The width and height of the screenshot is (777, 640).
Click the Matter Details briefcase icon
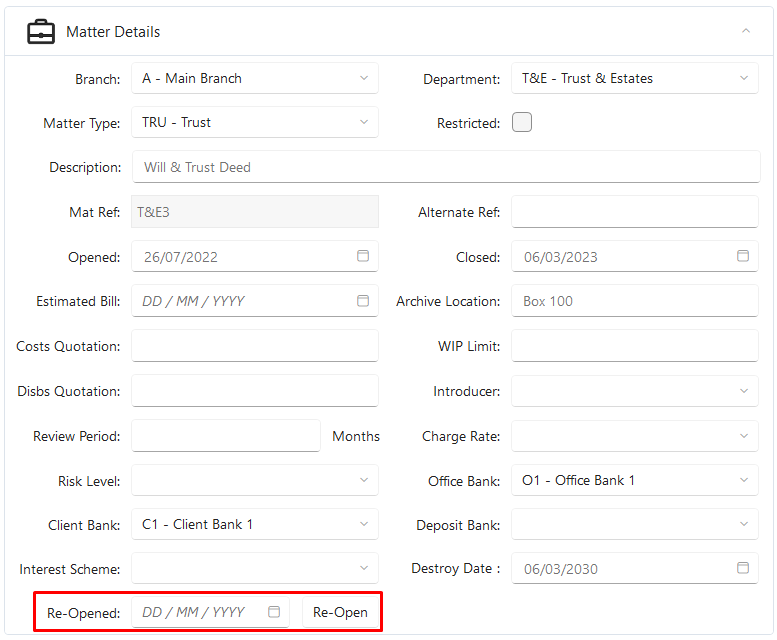pyautogui.click(x=41, y=32)
